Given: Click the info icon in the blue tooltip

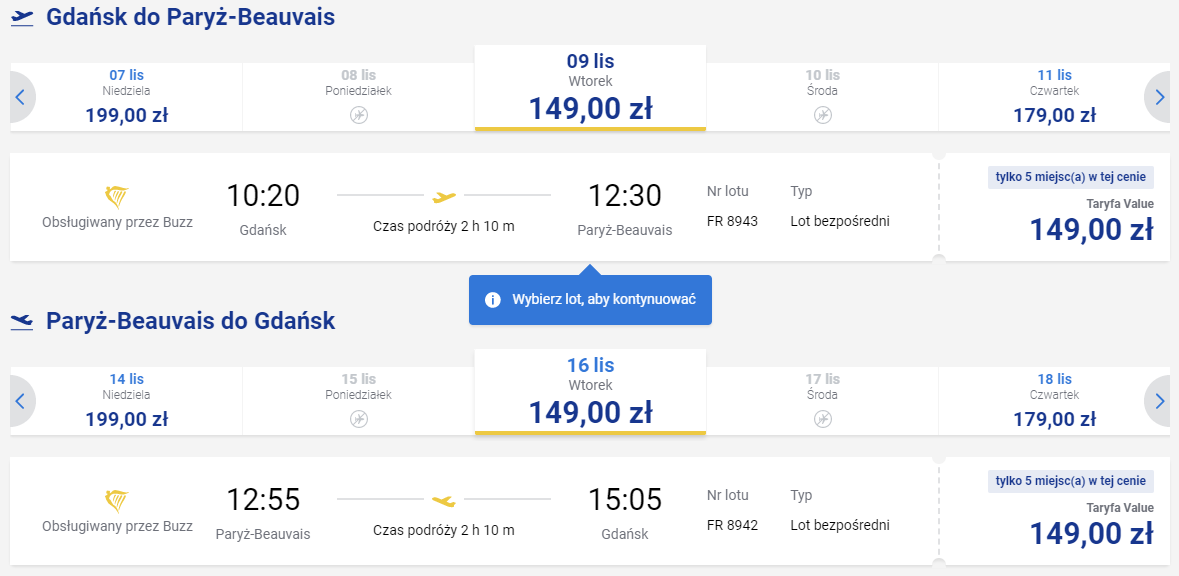Looking at the screenshot, I should click(493, 300).
